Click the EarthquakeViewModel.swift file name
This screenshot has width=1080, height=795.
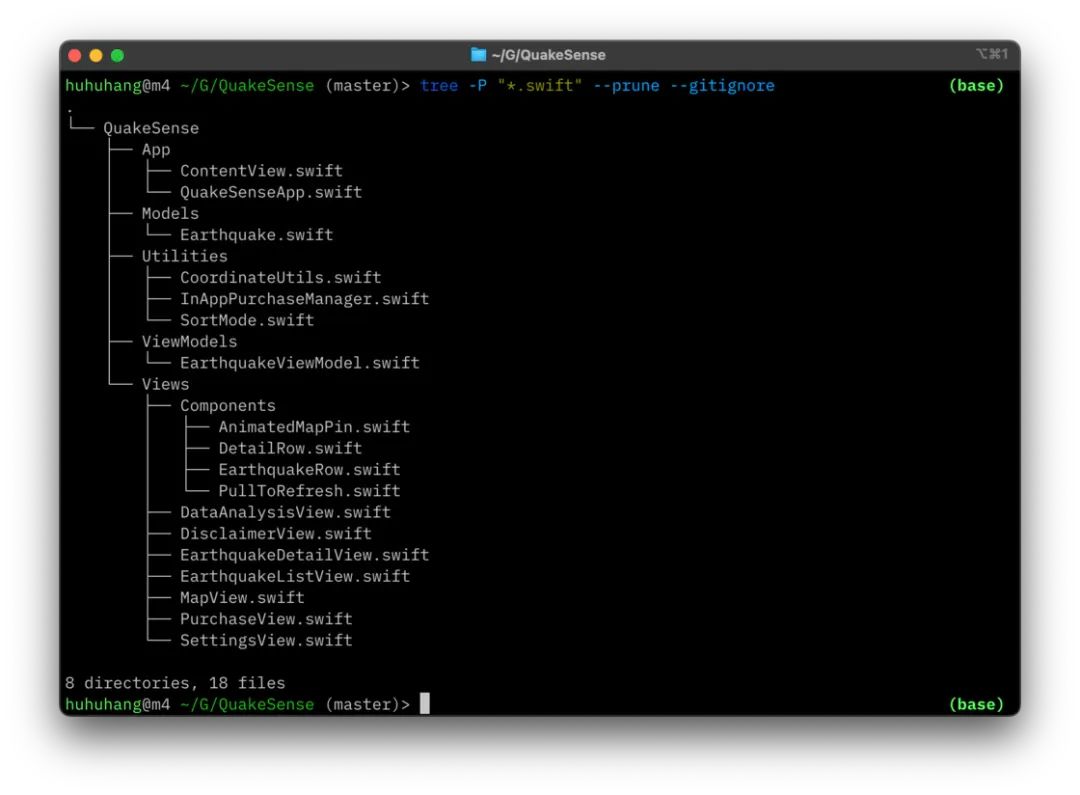tap(299, 363)
